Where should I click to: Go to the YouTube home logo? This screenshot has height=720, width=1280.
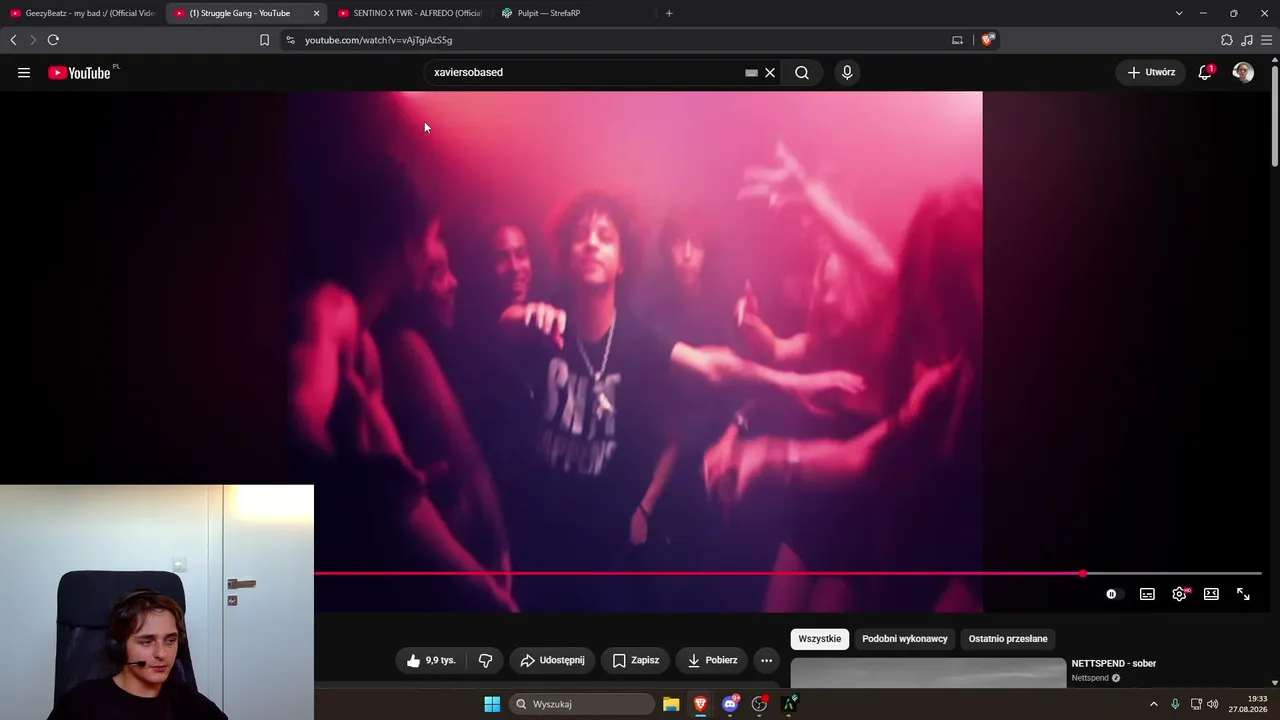[x=79, y=73]
